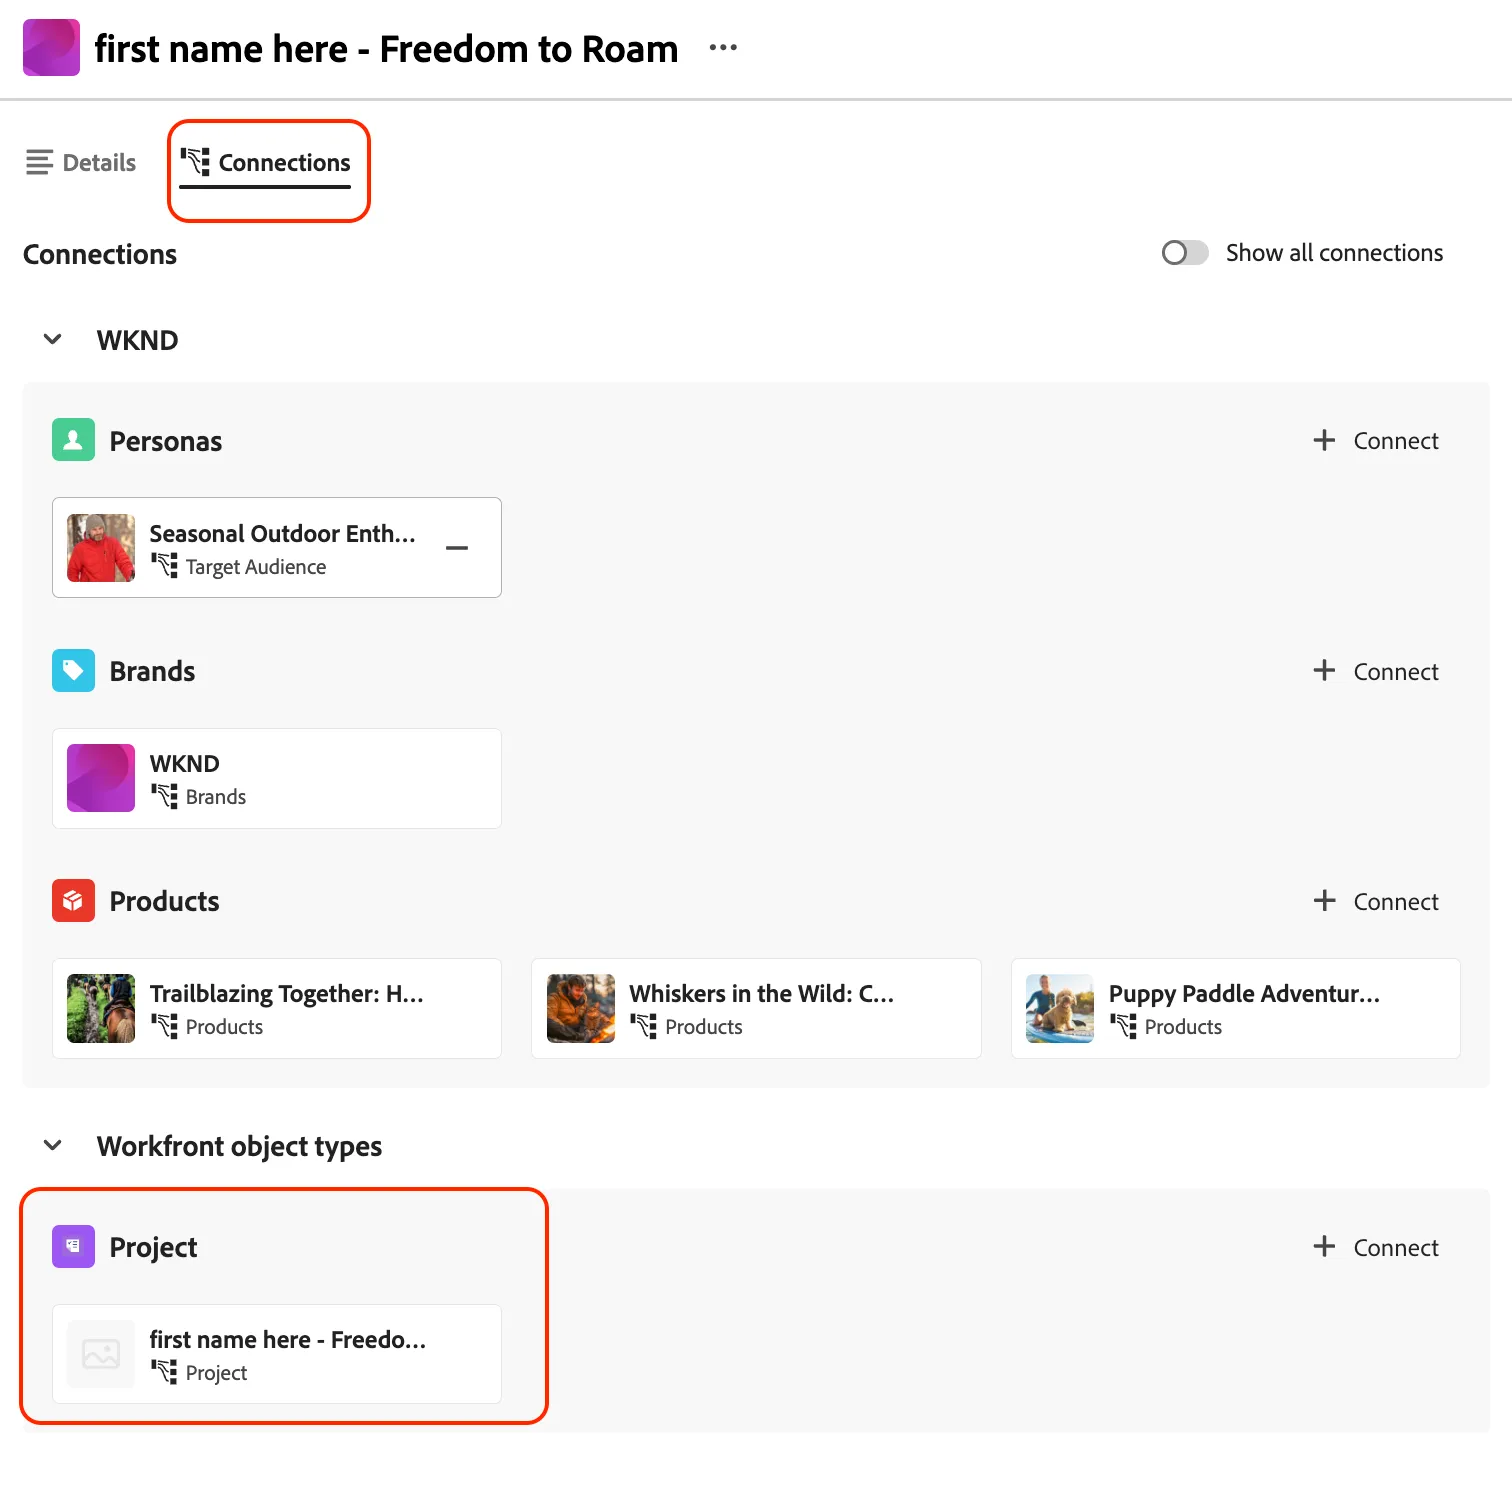Click the project placeholder image thumbnail
The image size is (1512, 1506).
pos(101,1354)
